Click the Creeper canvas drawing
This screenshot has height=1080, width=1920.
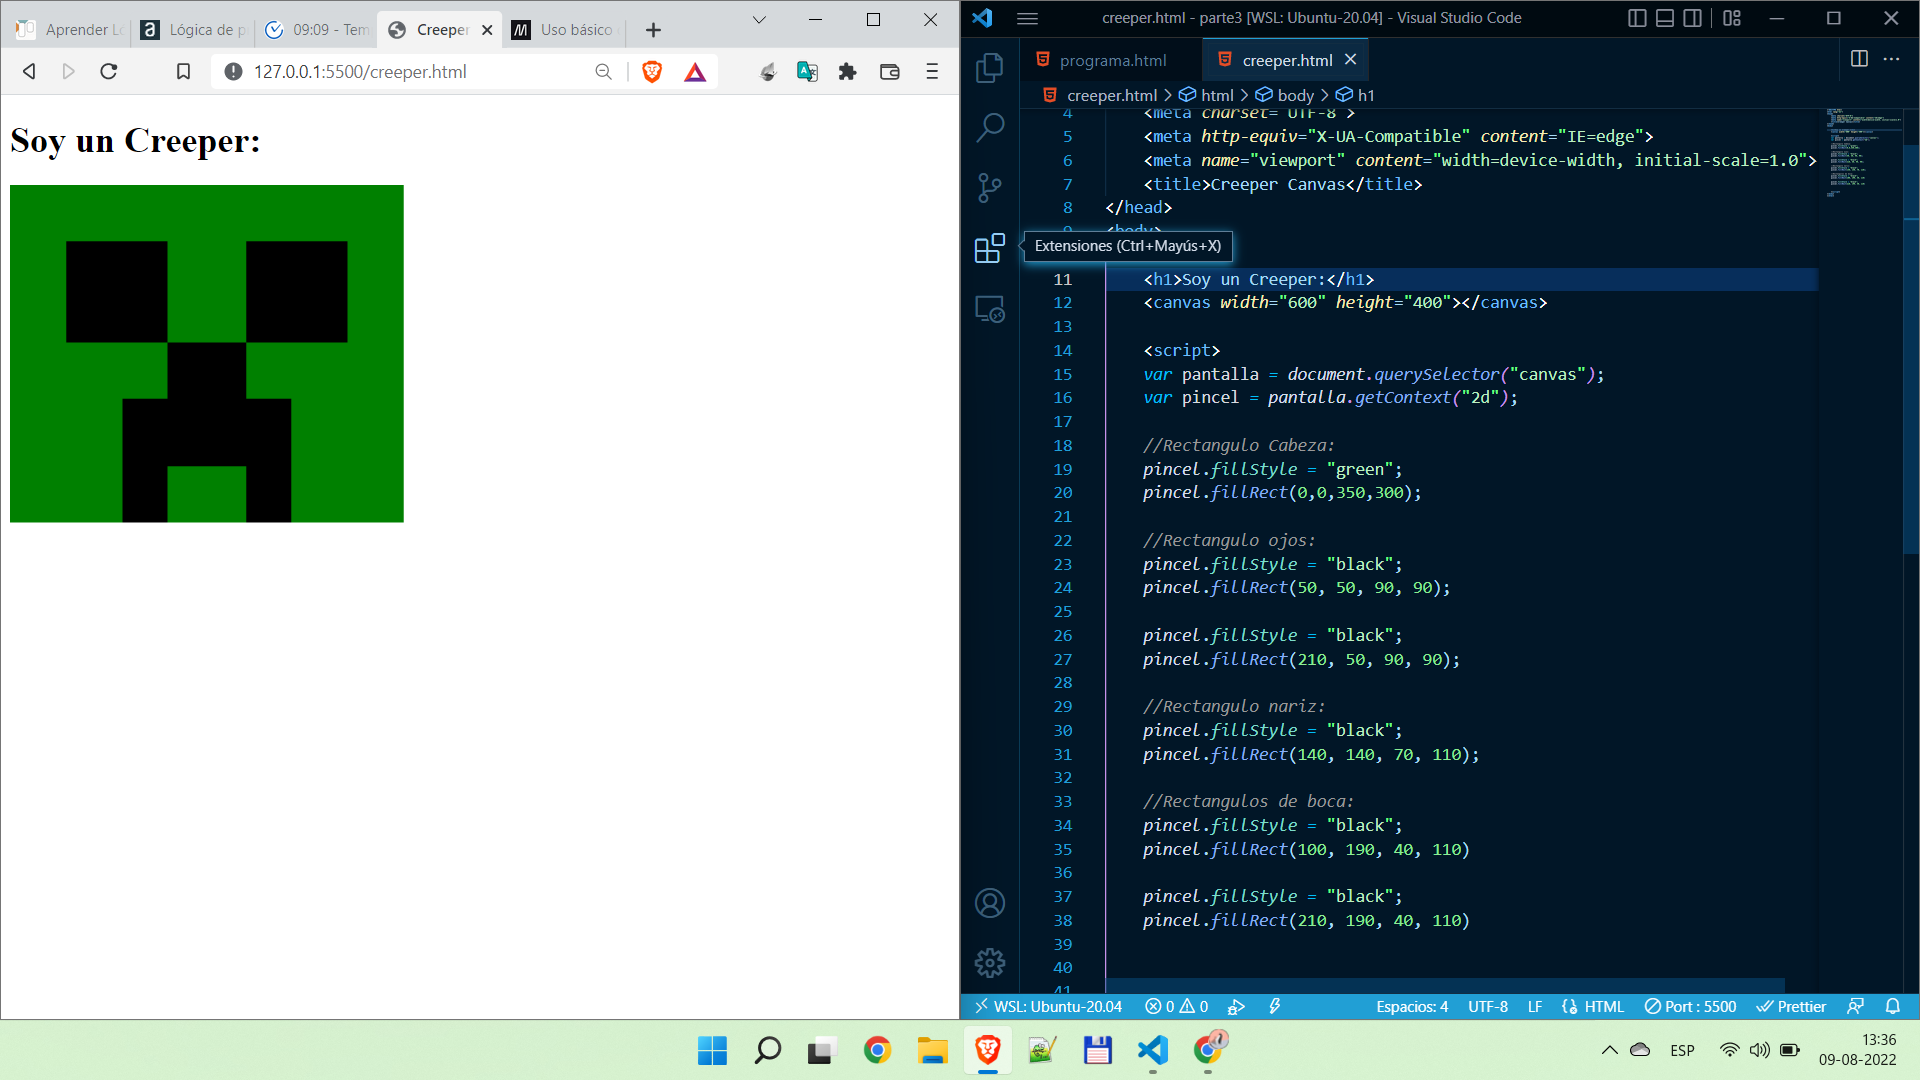pos(207,354)
